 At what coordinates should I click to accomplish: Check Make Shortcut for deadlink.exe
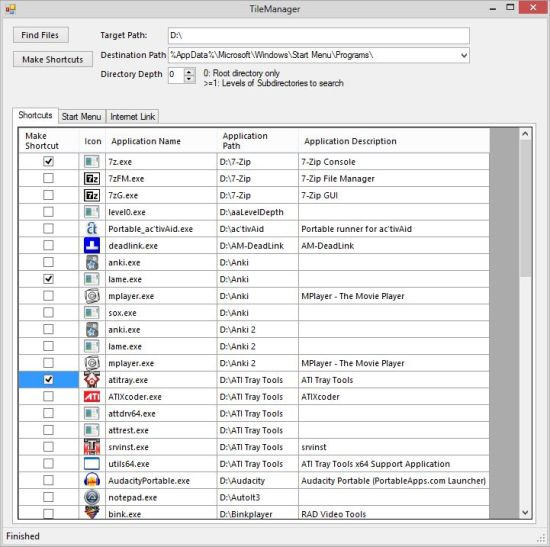point(48,245)
